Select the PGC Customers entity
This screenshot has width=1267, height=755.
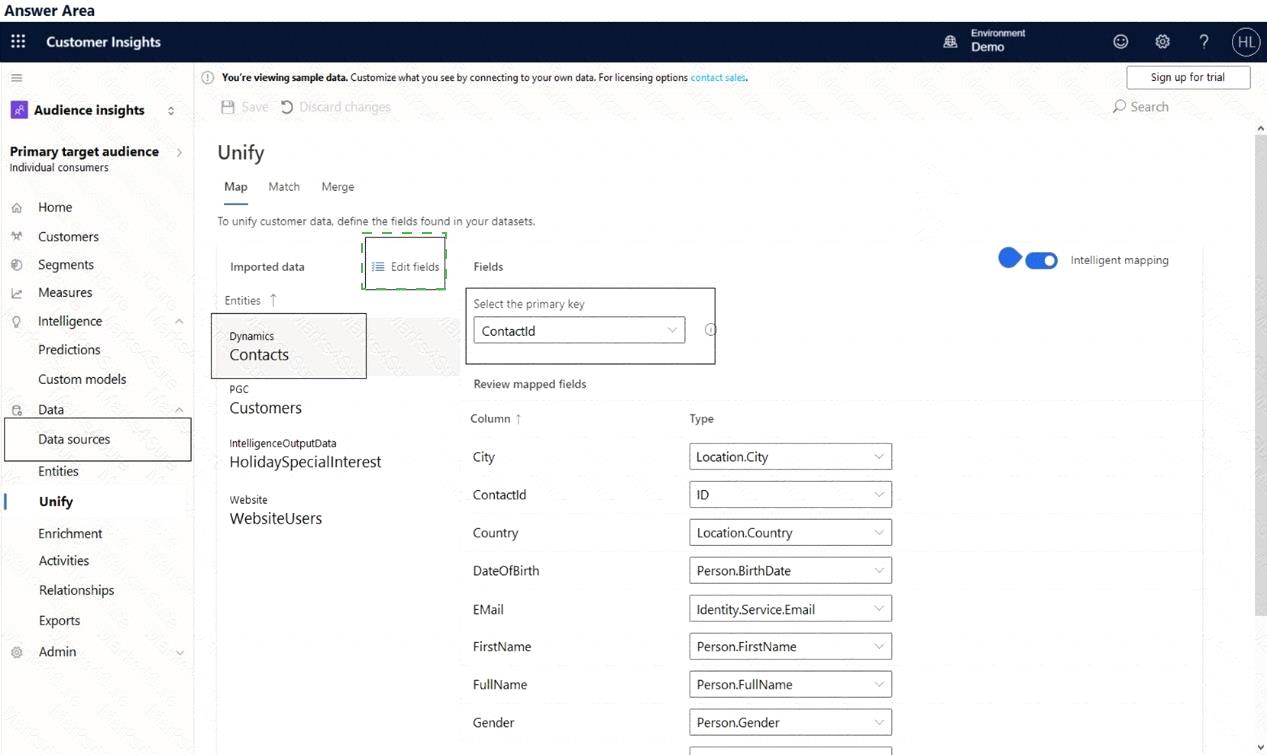265,400
